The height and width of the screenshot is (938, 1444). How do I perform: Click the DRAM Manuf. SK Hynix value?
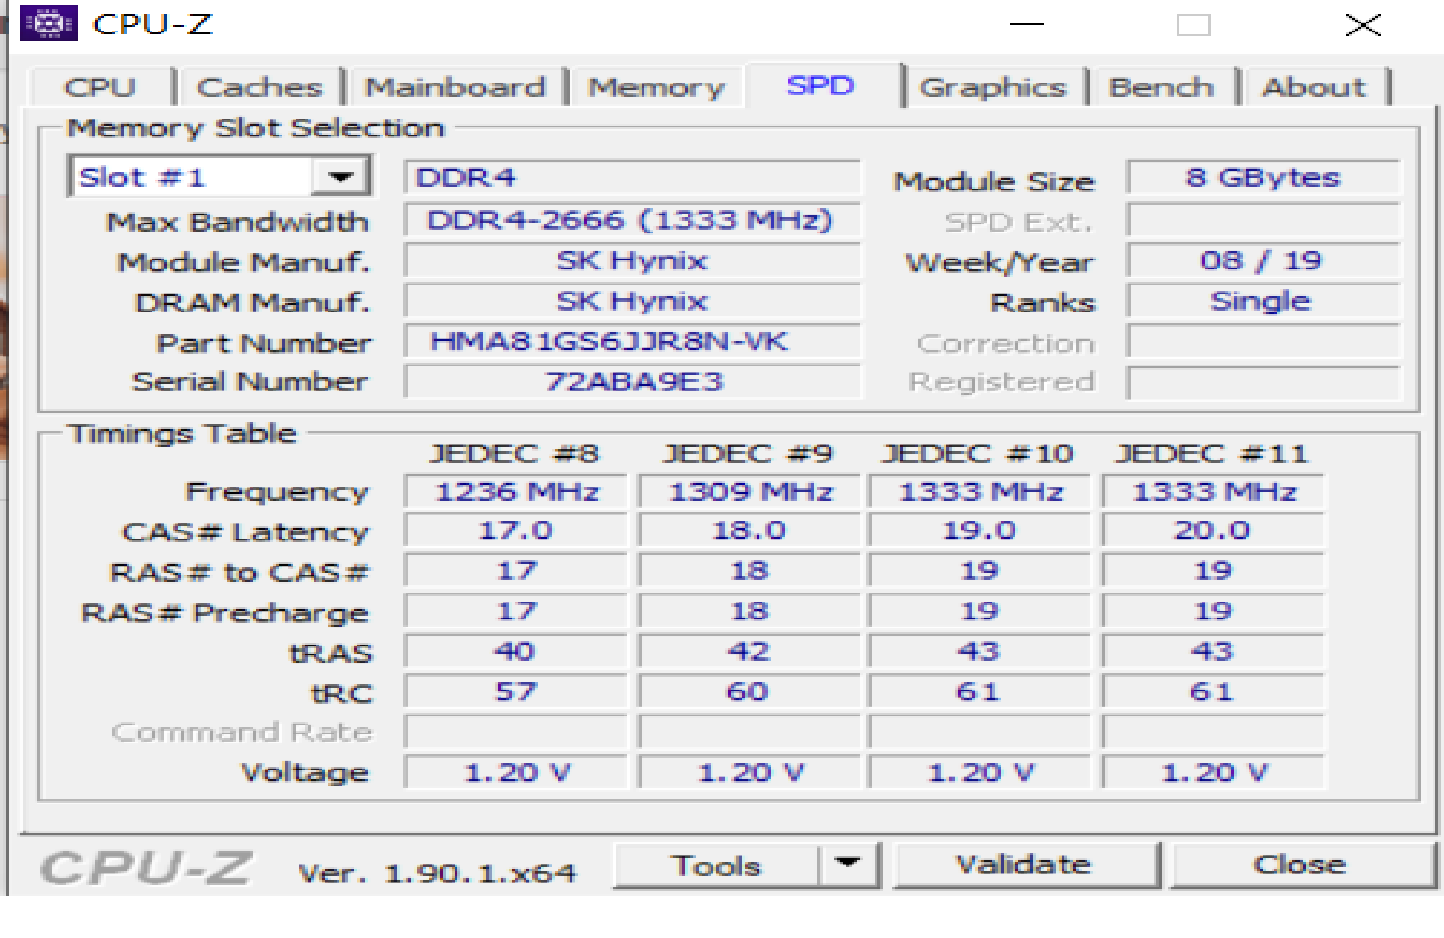coord(632,301)
